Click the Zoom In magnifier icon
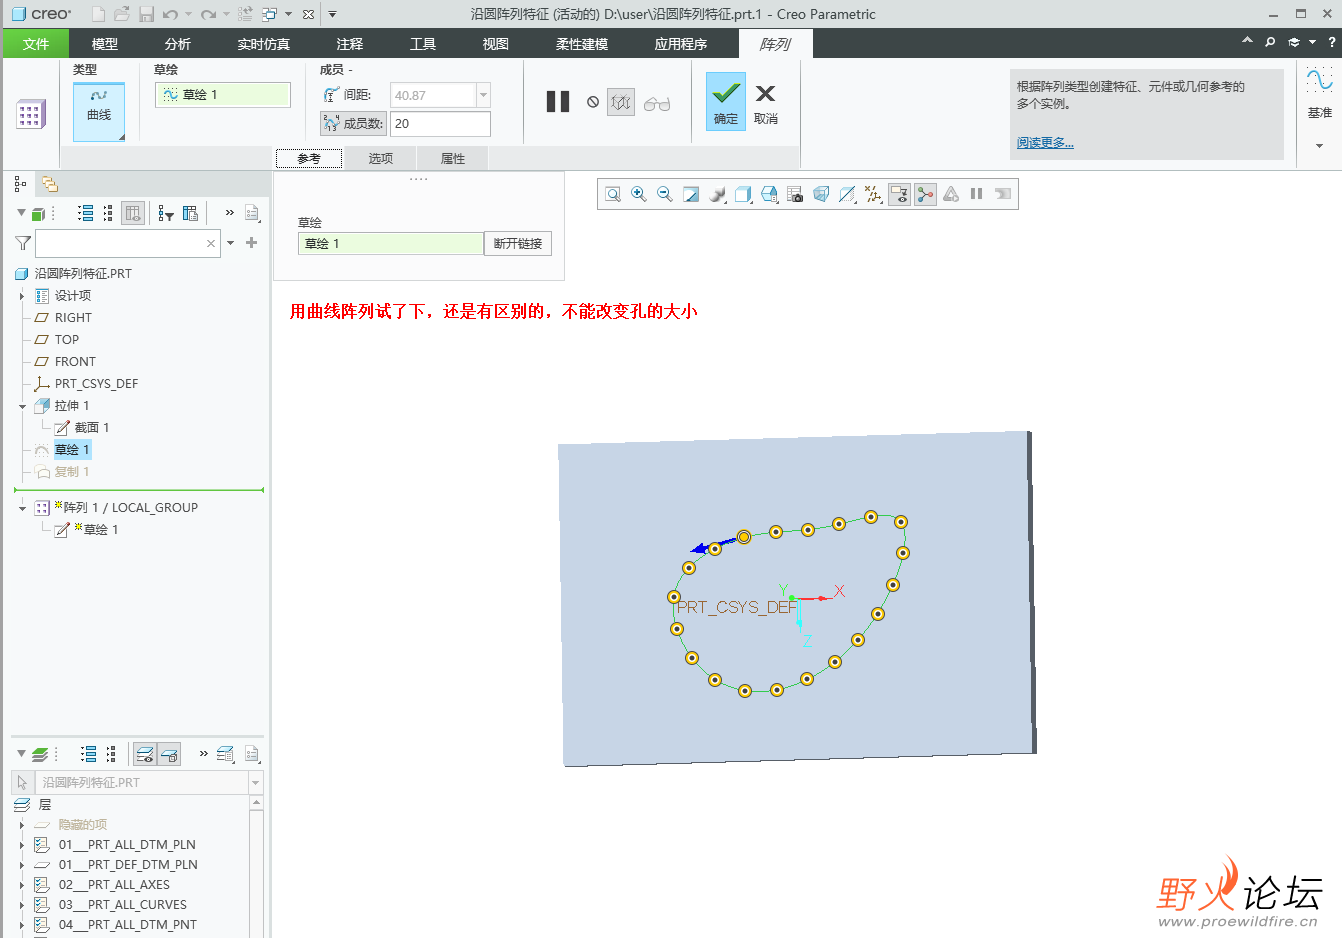1342x938 pixels. 639,194
